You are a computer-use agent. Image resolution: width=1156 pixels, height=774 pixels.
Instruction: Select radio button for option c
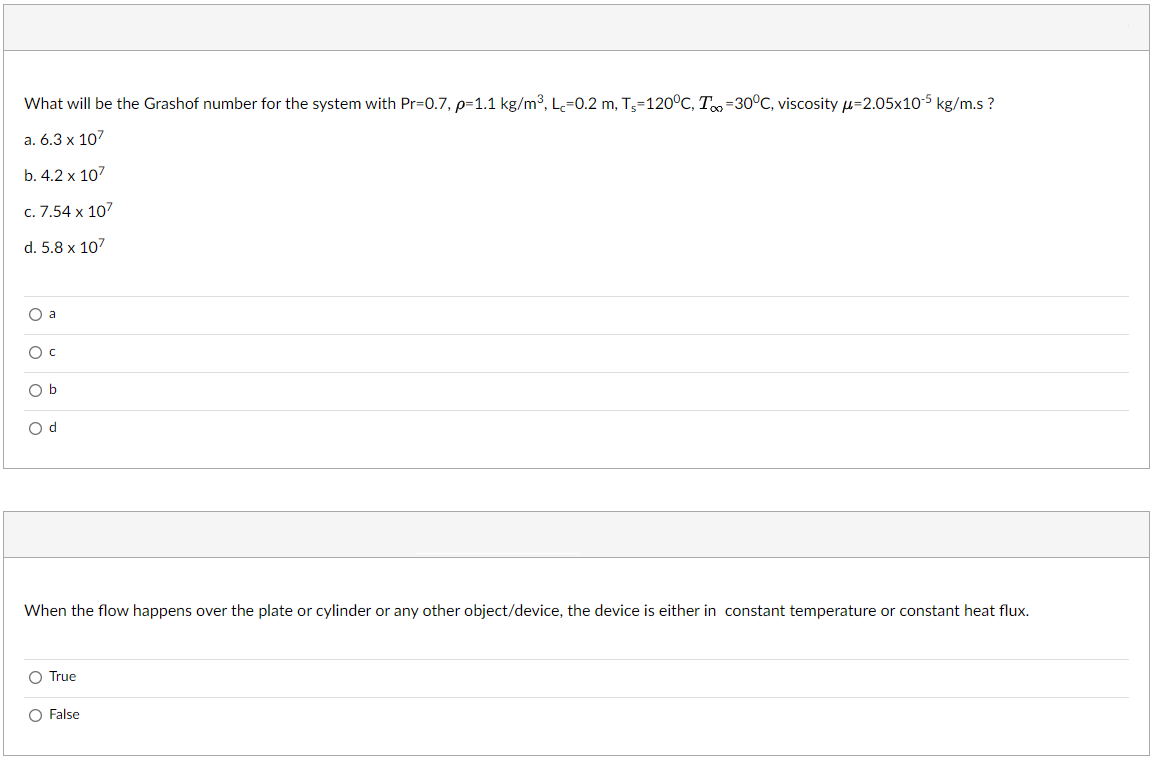click(x=35, y=351)
